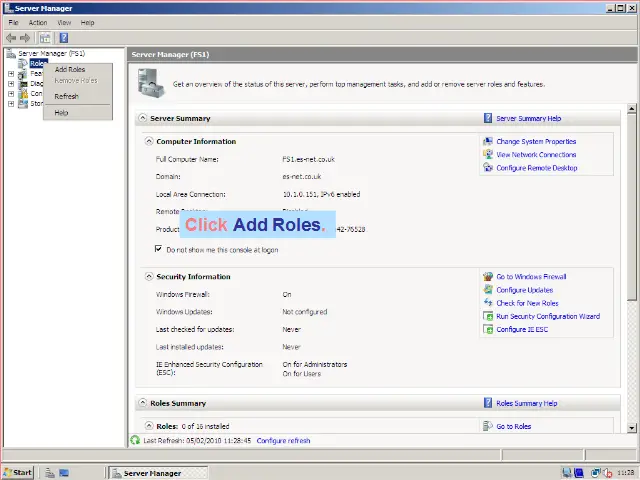Open the Configure refresh link
This screenshot has width=640, height=480.
pyautogui.click(x=283, y=441)
